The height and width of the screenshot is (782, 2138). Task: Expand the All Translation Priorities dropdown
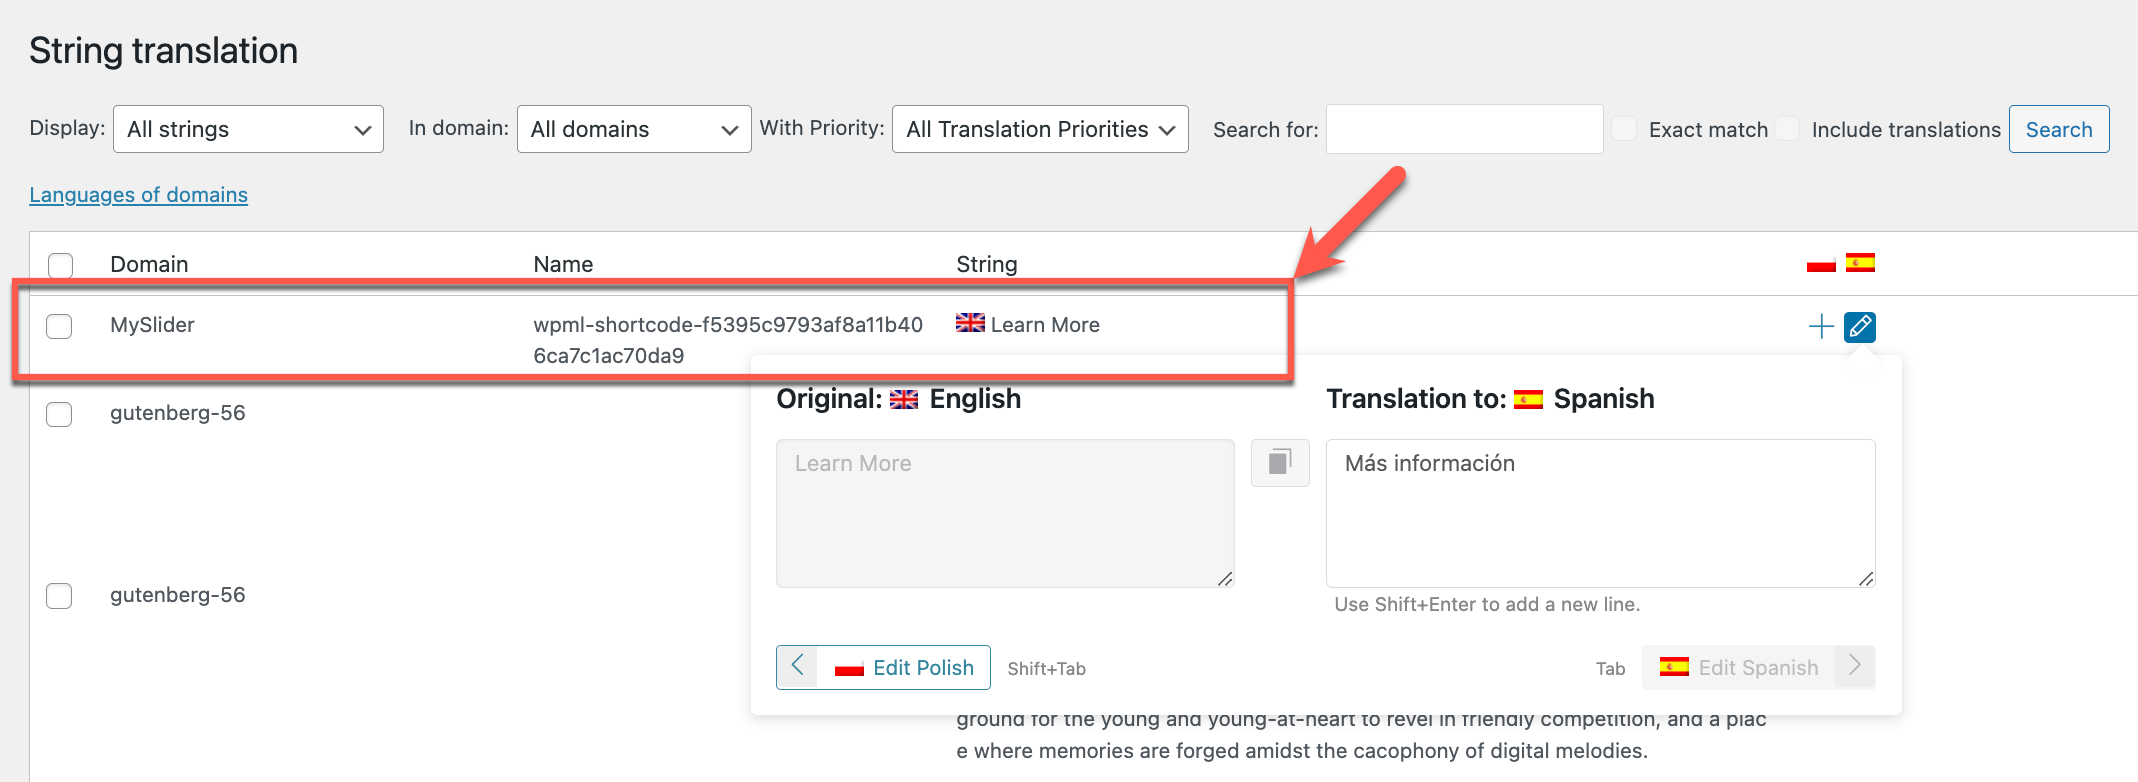click(1039, 128)
